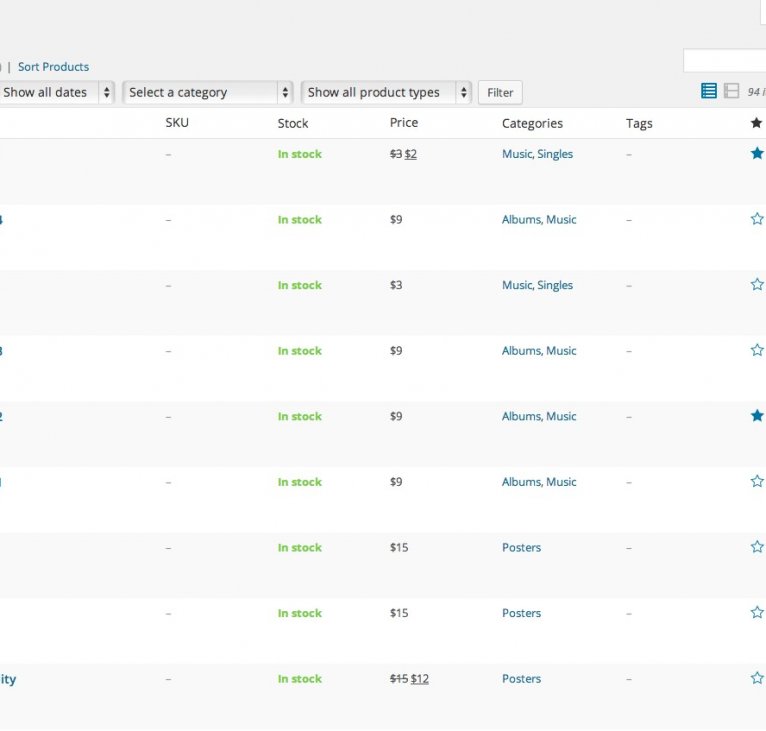The width and height of the screenshot is (766, 731).
Task: Sort the table by the SKU column header
Action: (177, 123)
